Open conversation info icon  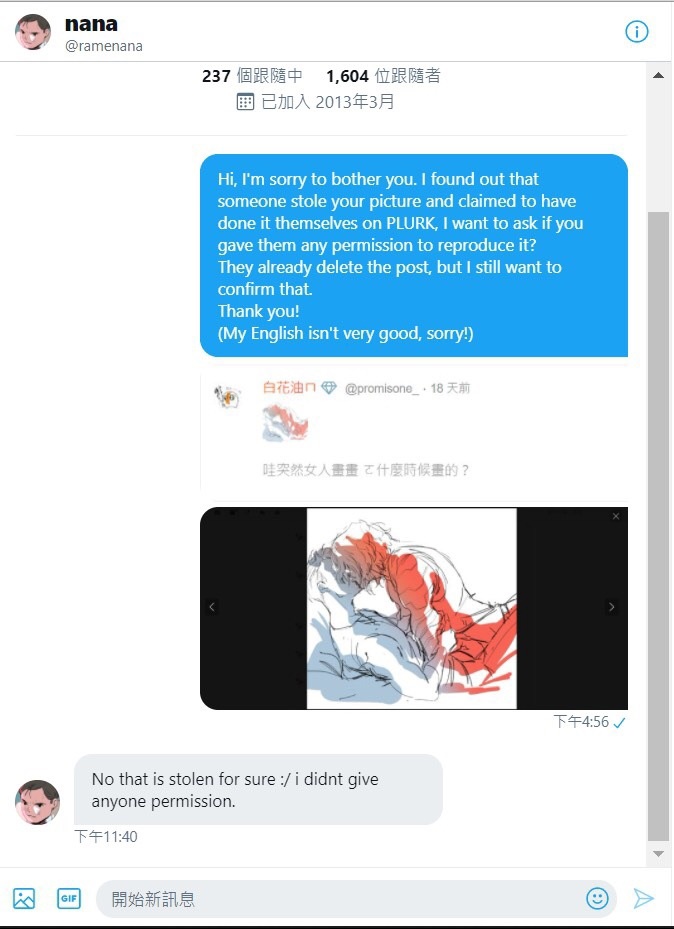click(637, 31)
